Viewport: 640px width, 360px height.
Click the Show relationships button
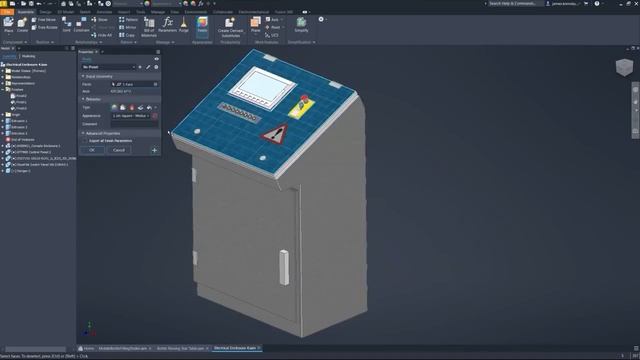tap(100, 20)
